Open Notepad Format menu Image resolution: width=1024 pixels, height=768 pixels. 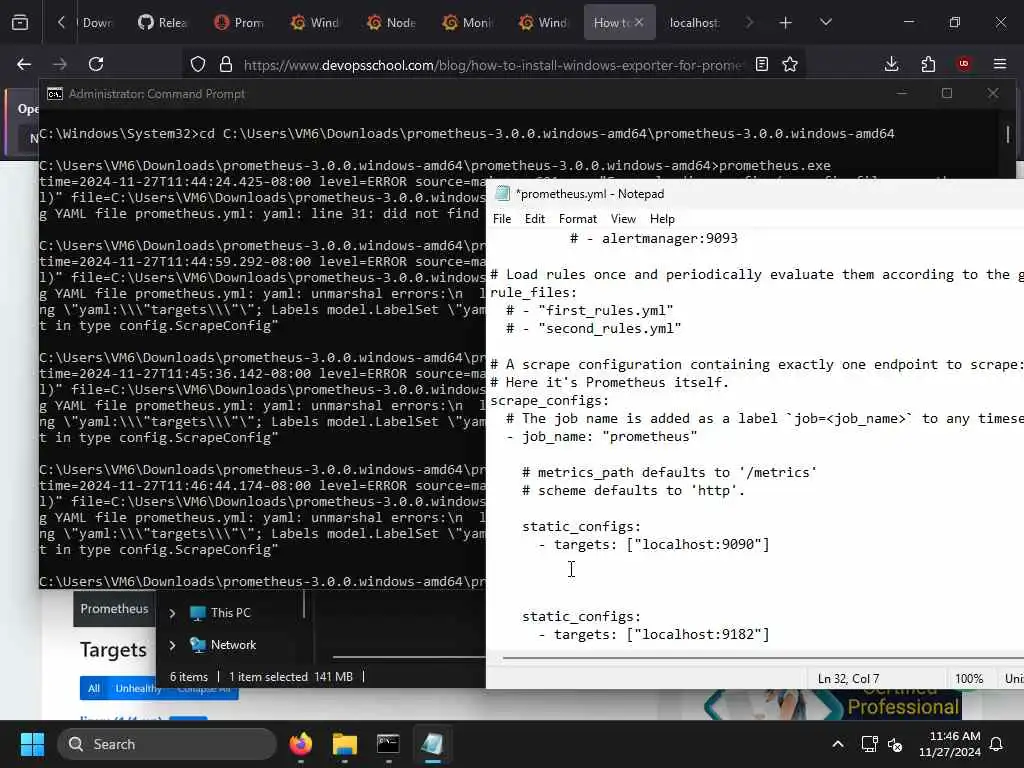click(x=578, y=219)
